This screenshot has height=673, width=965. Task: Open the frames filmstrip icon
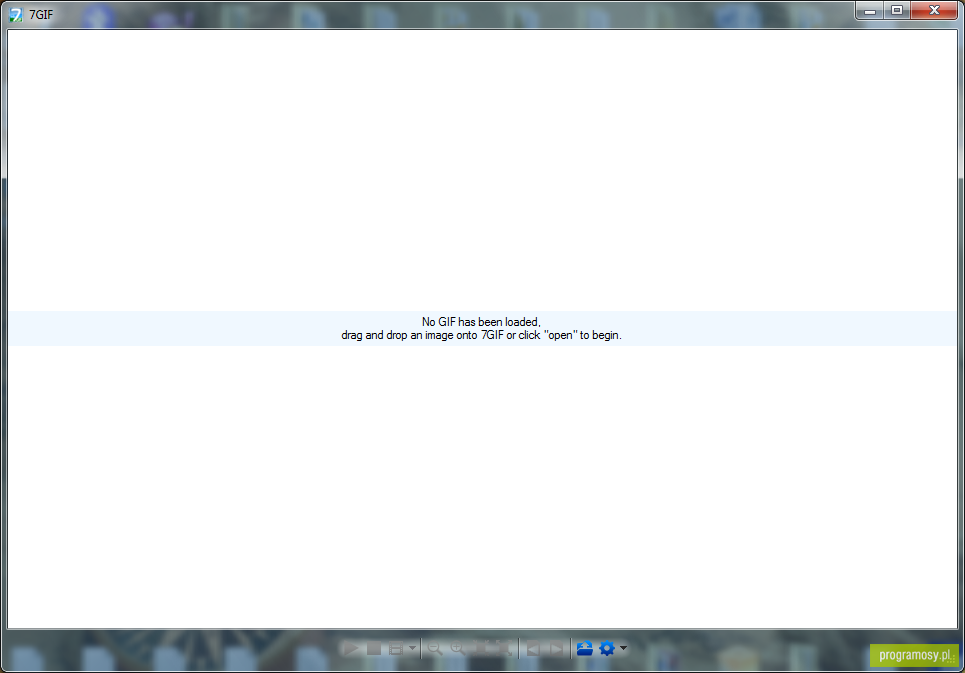pos(396,648)
